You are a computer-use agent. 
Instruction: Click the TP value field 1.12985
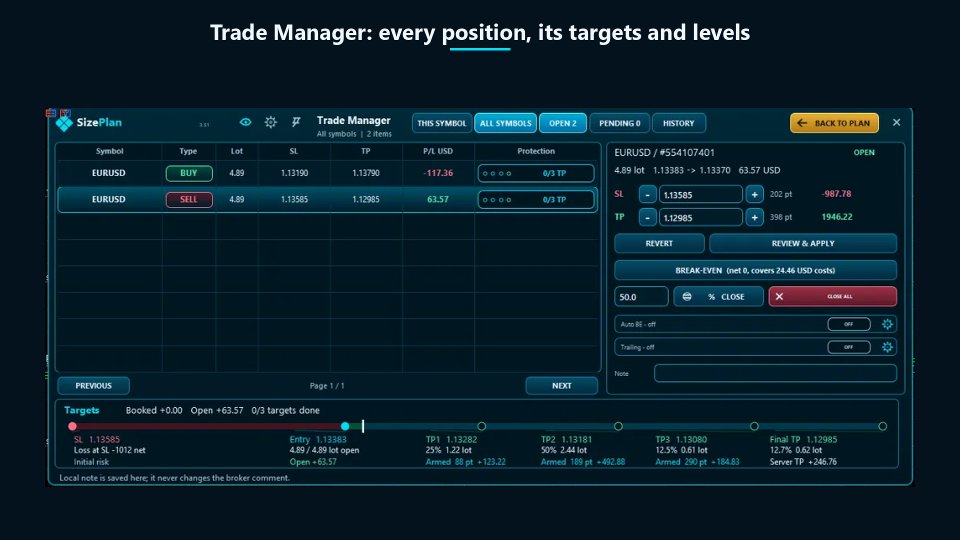coord(700,217)
